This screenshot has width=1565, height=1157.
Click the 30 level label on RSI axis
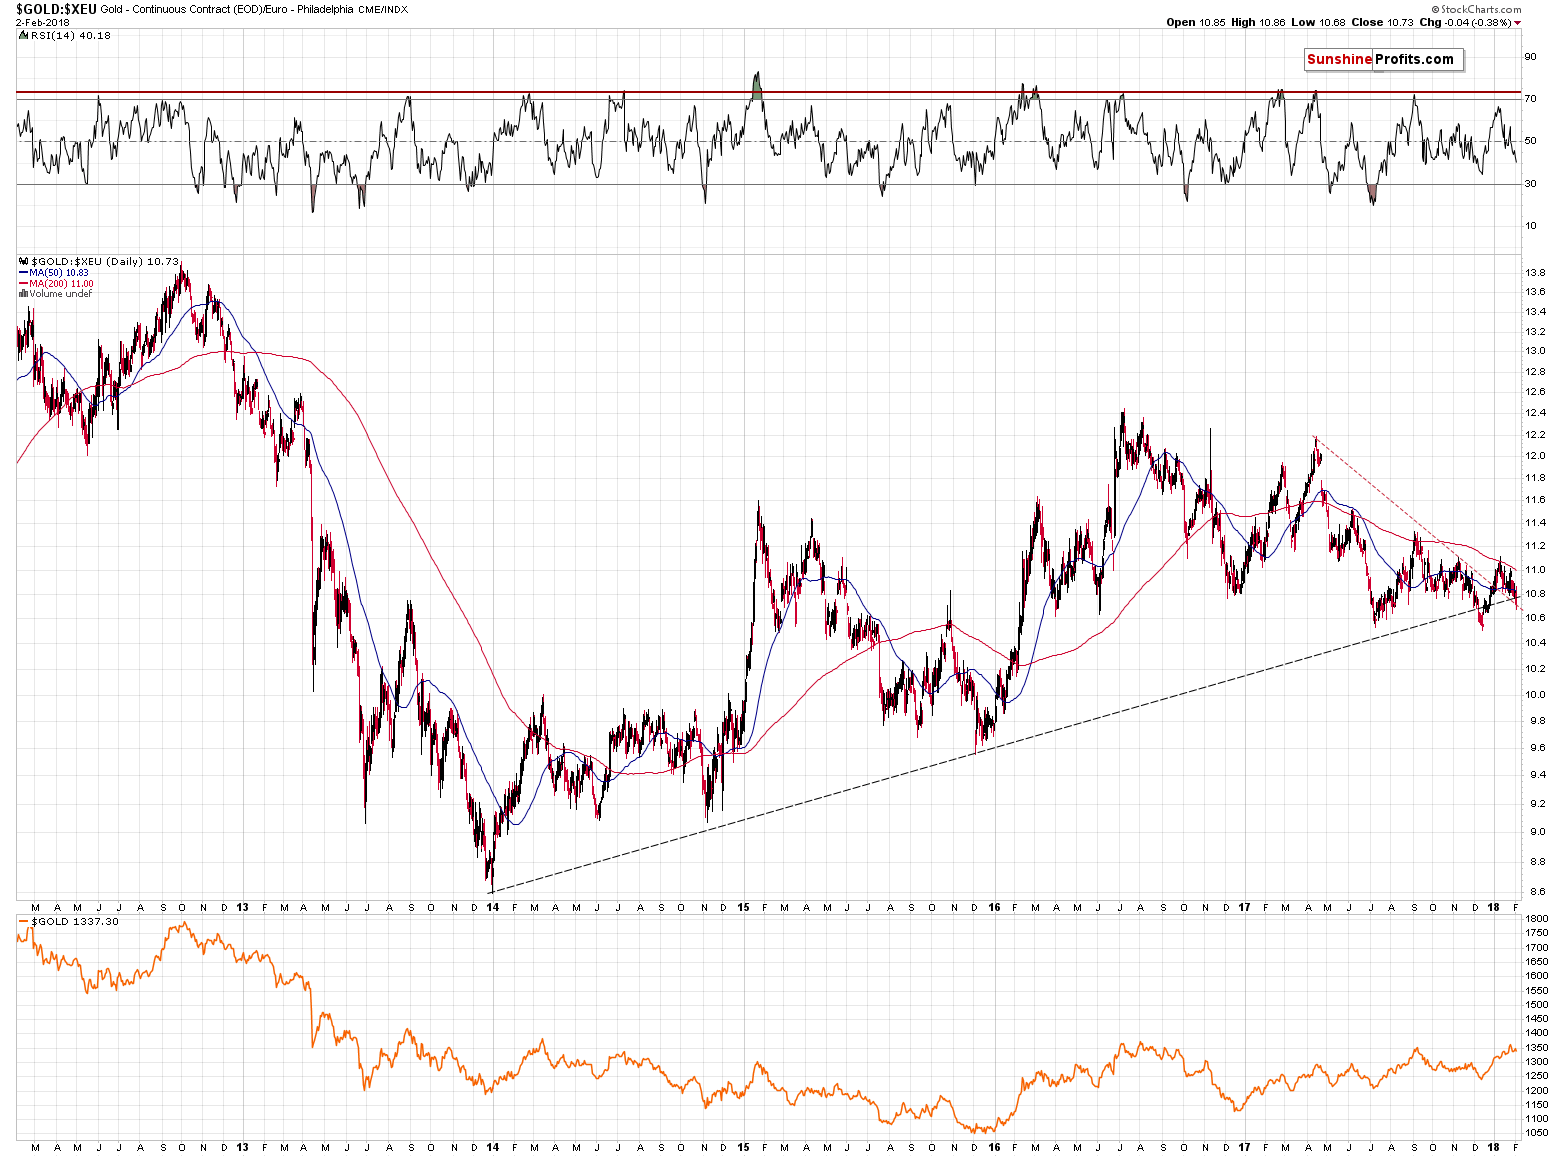[x=1530, y=184]
